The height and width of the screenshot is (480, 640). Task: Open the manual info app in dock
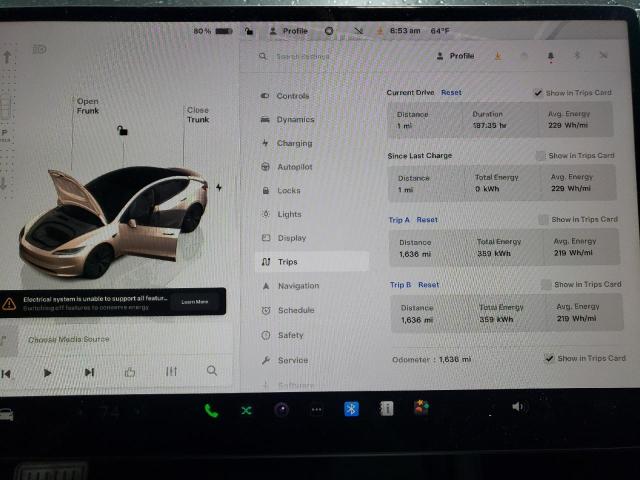[x=386, y=408]
